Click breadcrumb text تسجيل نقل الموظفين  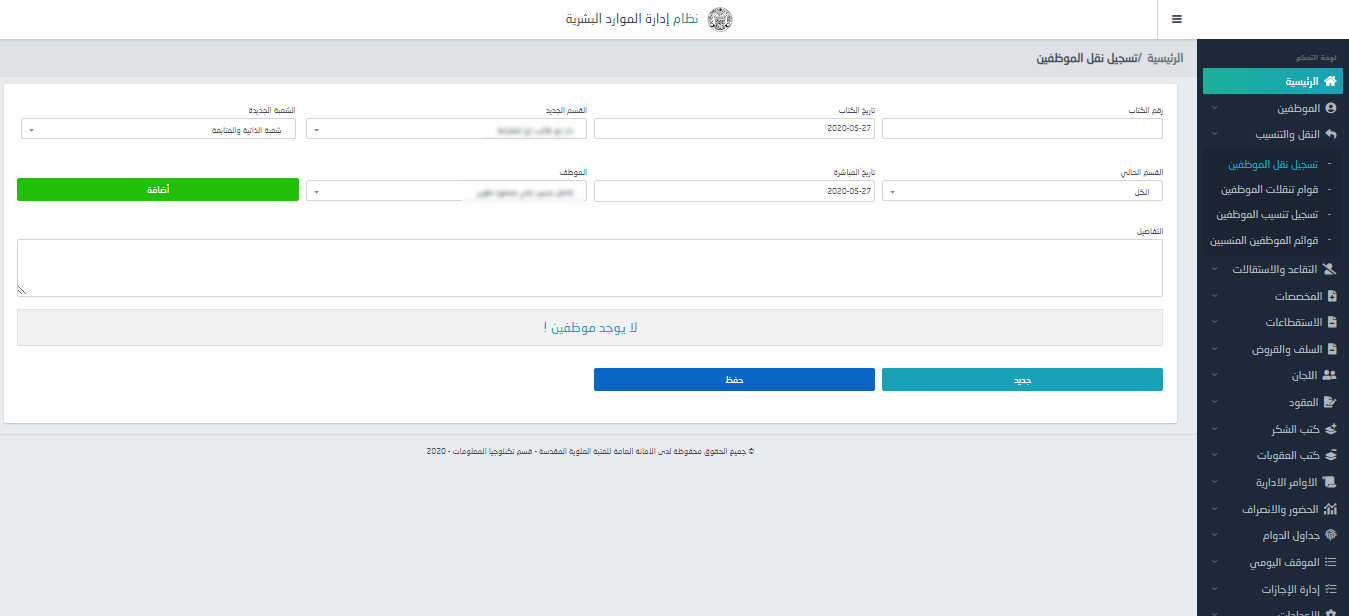[1086, 58]
